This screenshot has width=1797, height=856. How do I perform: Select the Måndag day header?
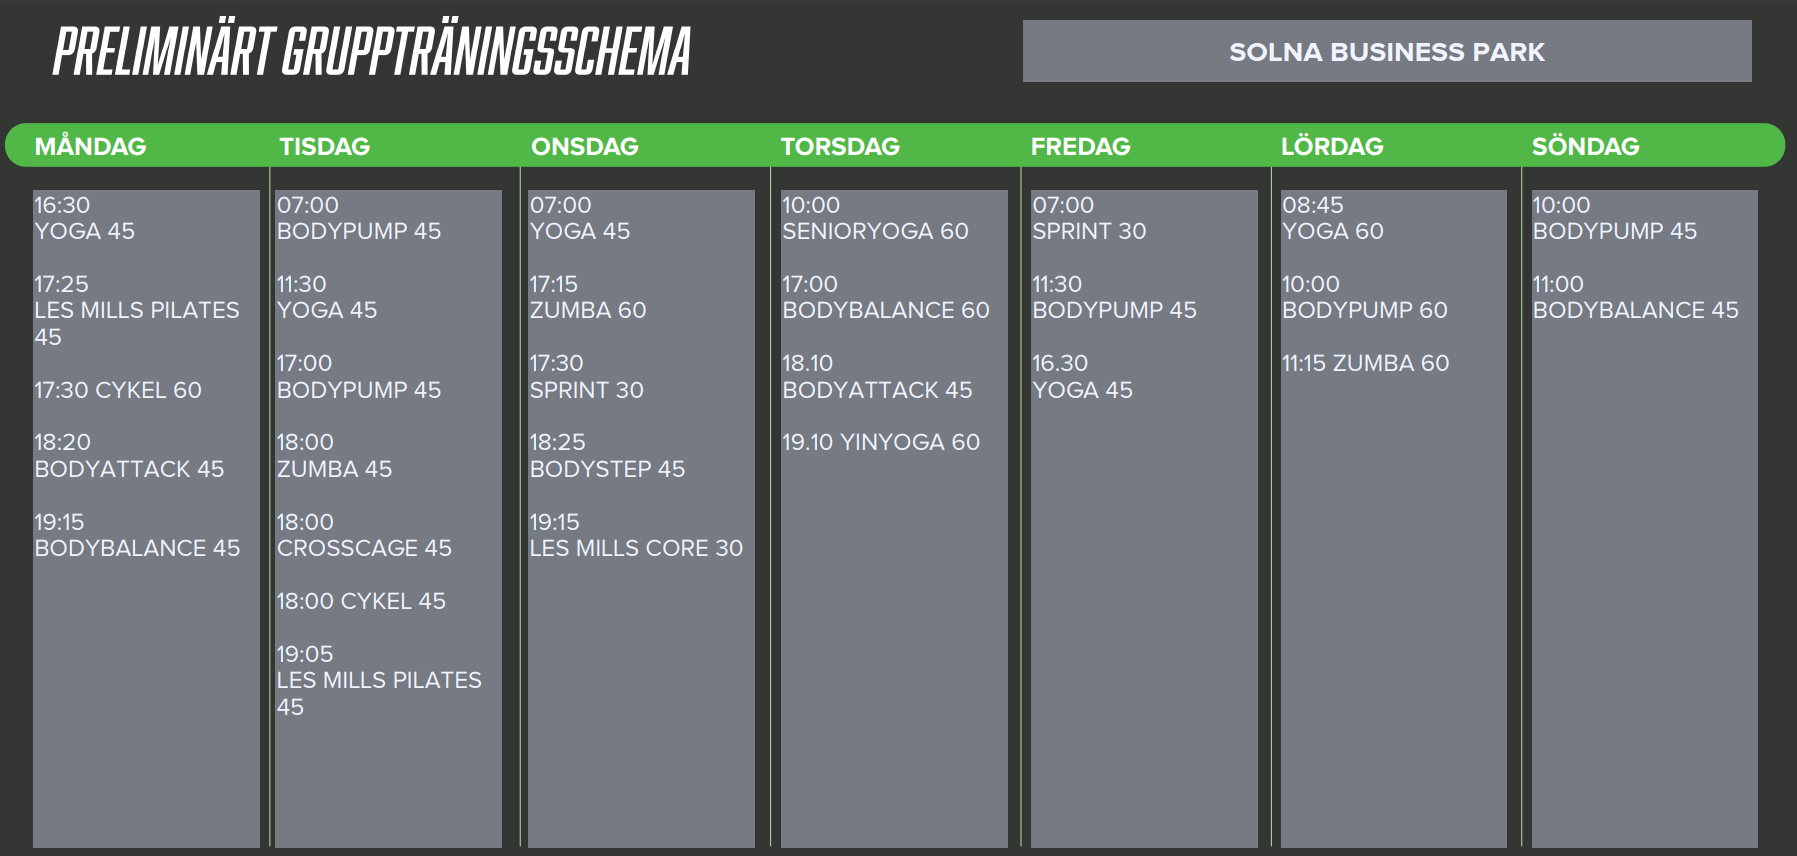pos(90,146)
